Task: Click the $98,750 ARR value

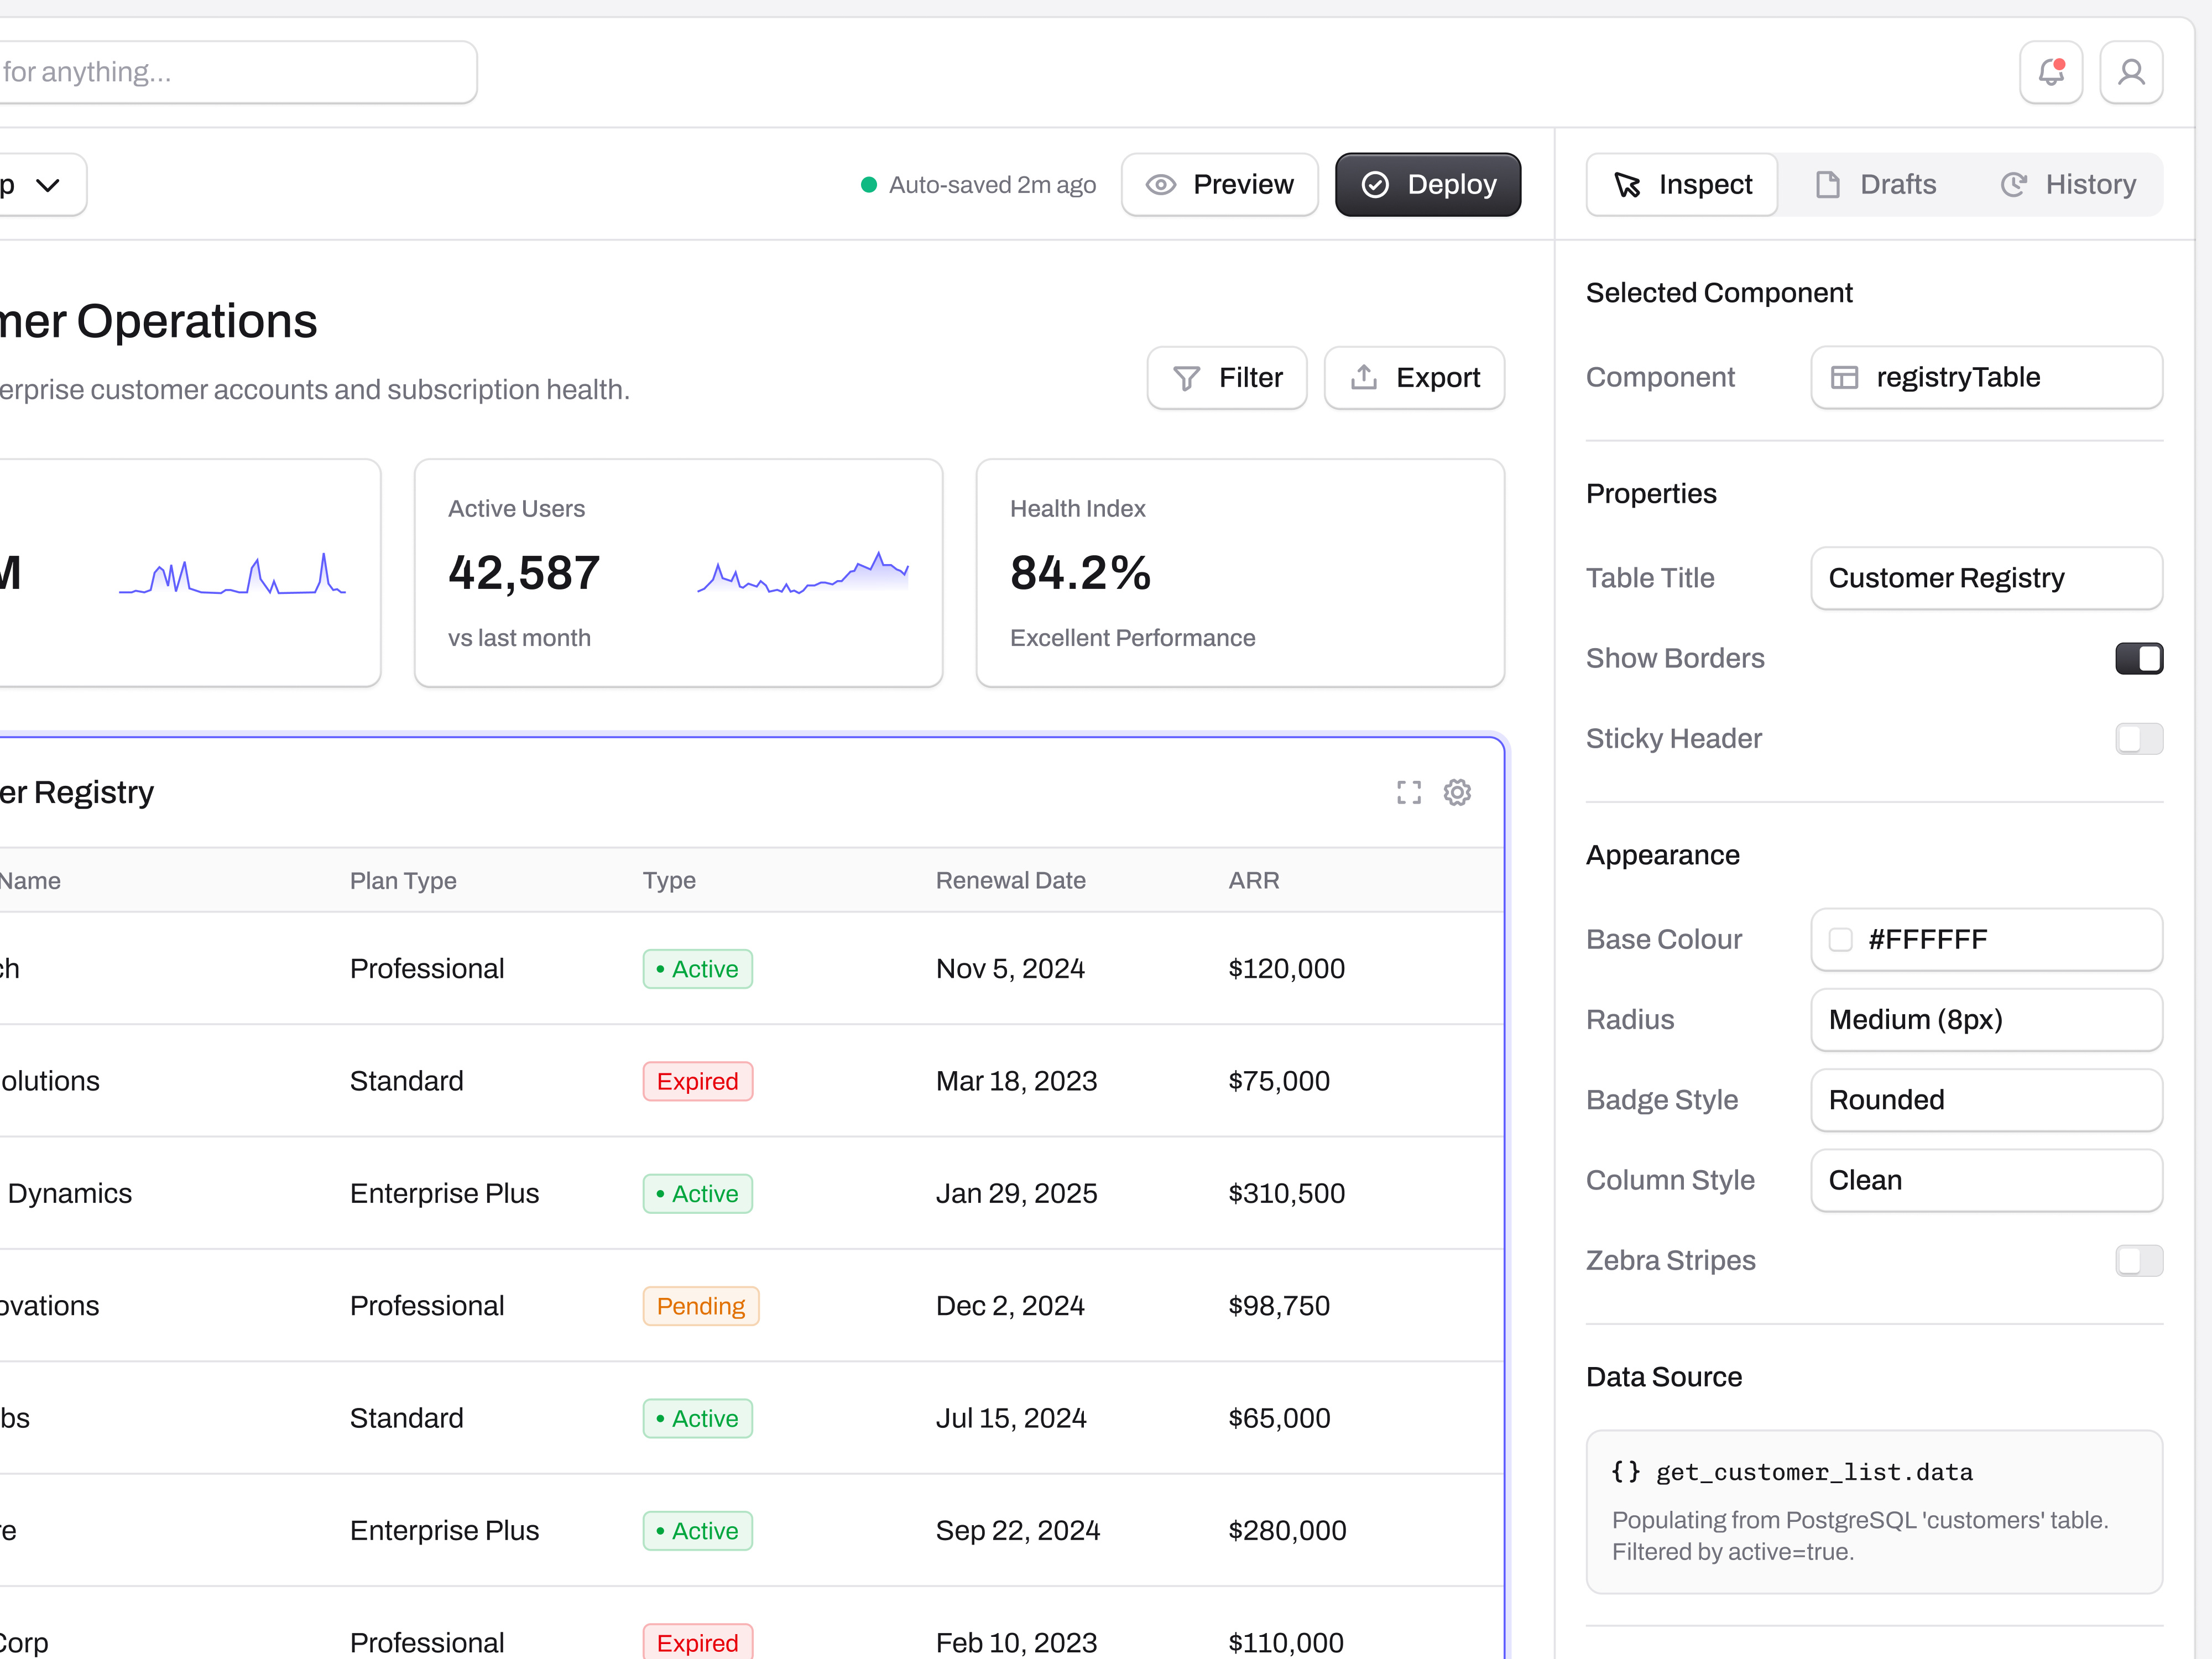Action: pos(1279,1306)
